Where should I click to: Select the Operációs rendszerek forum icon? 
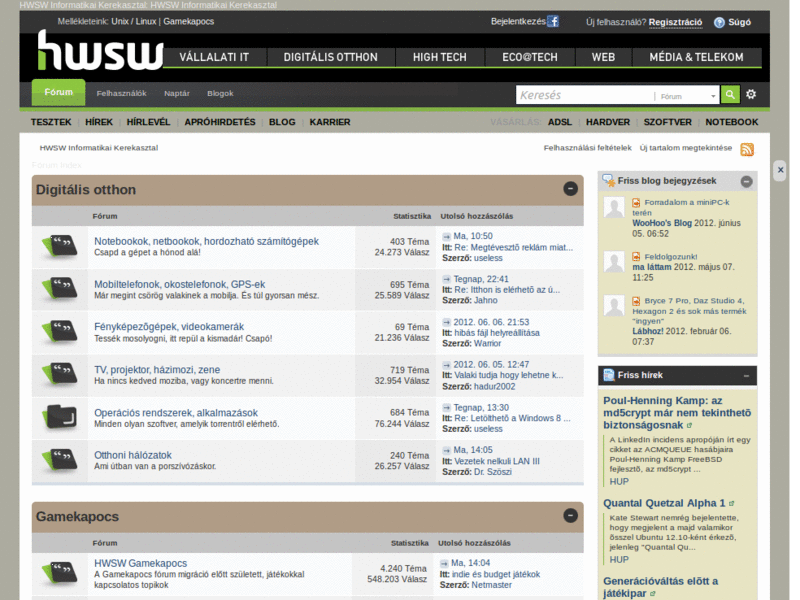pos(60,418)
